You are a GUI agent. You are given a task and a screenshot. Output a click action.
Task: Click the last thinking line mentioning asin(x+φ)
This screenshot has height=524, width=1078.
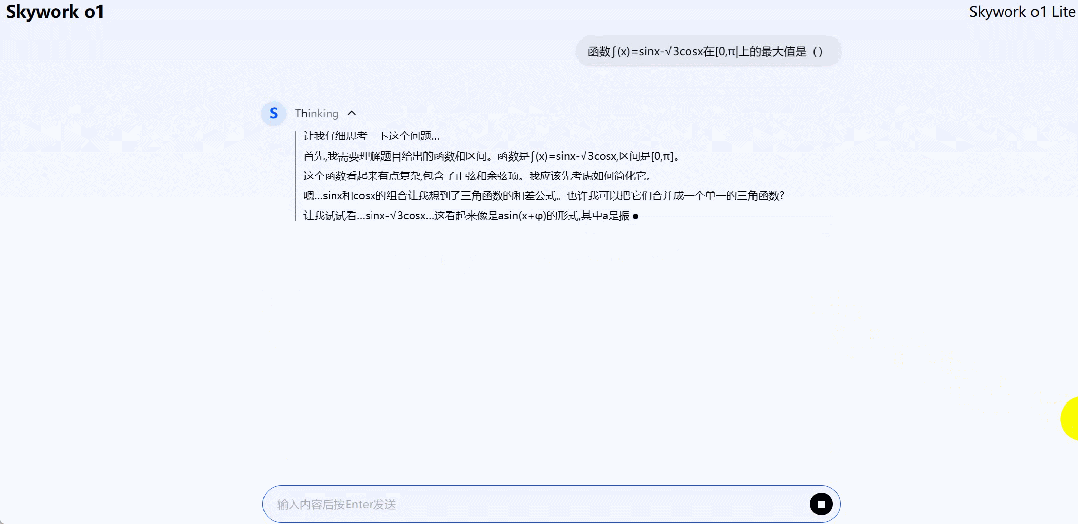click(x=466, y=216)
